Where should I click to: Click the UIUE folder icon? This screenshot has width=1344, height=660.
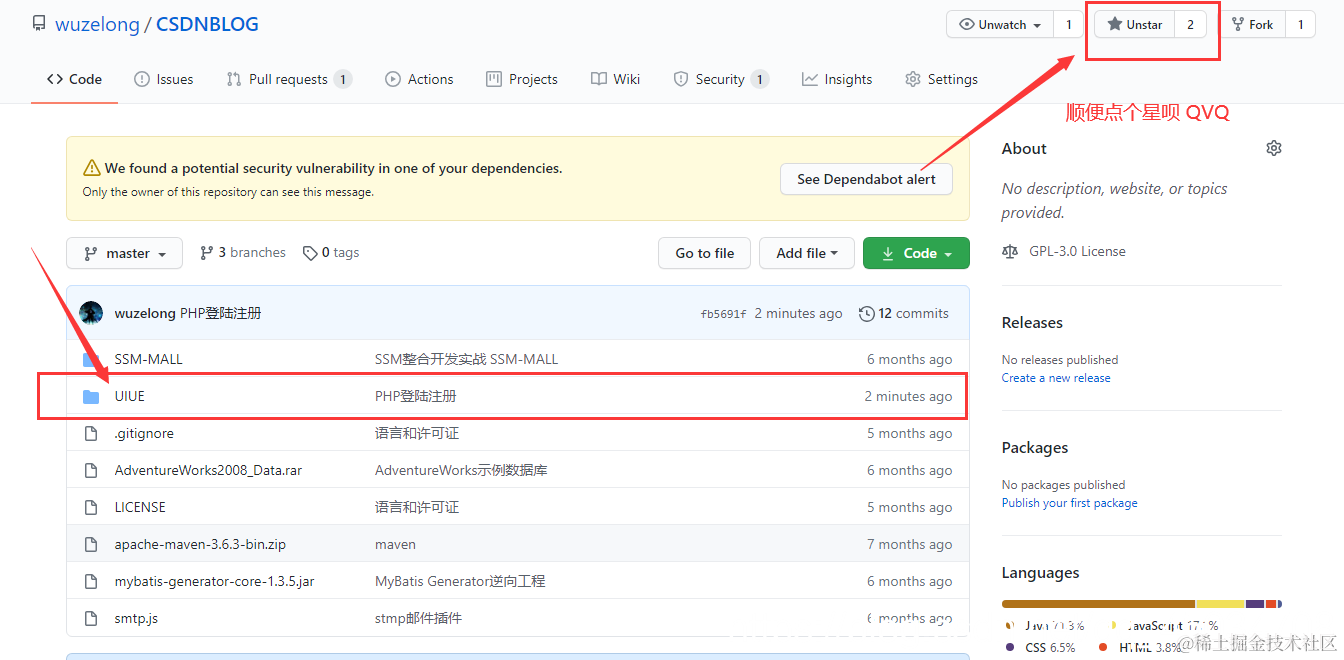tap(91, 396)
